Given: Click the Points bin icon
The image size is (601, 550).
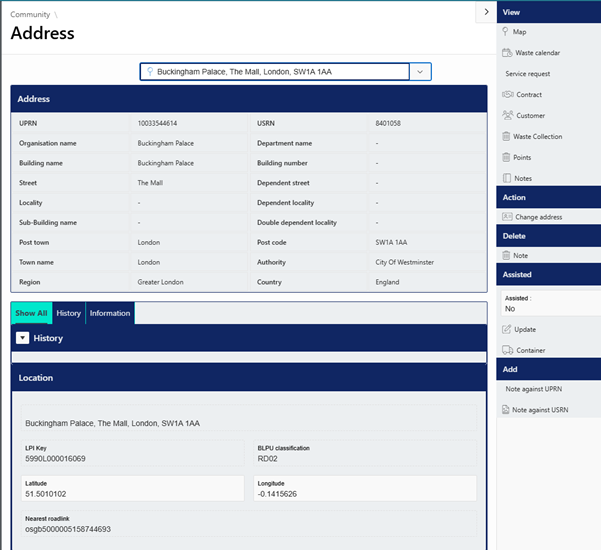Looking at the screenshot, I should tap(506, 157).
